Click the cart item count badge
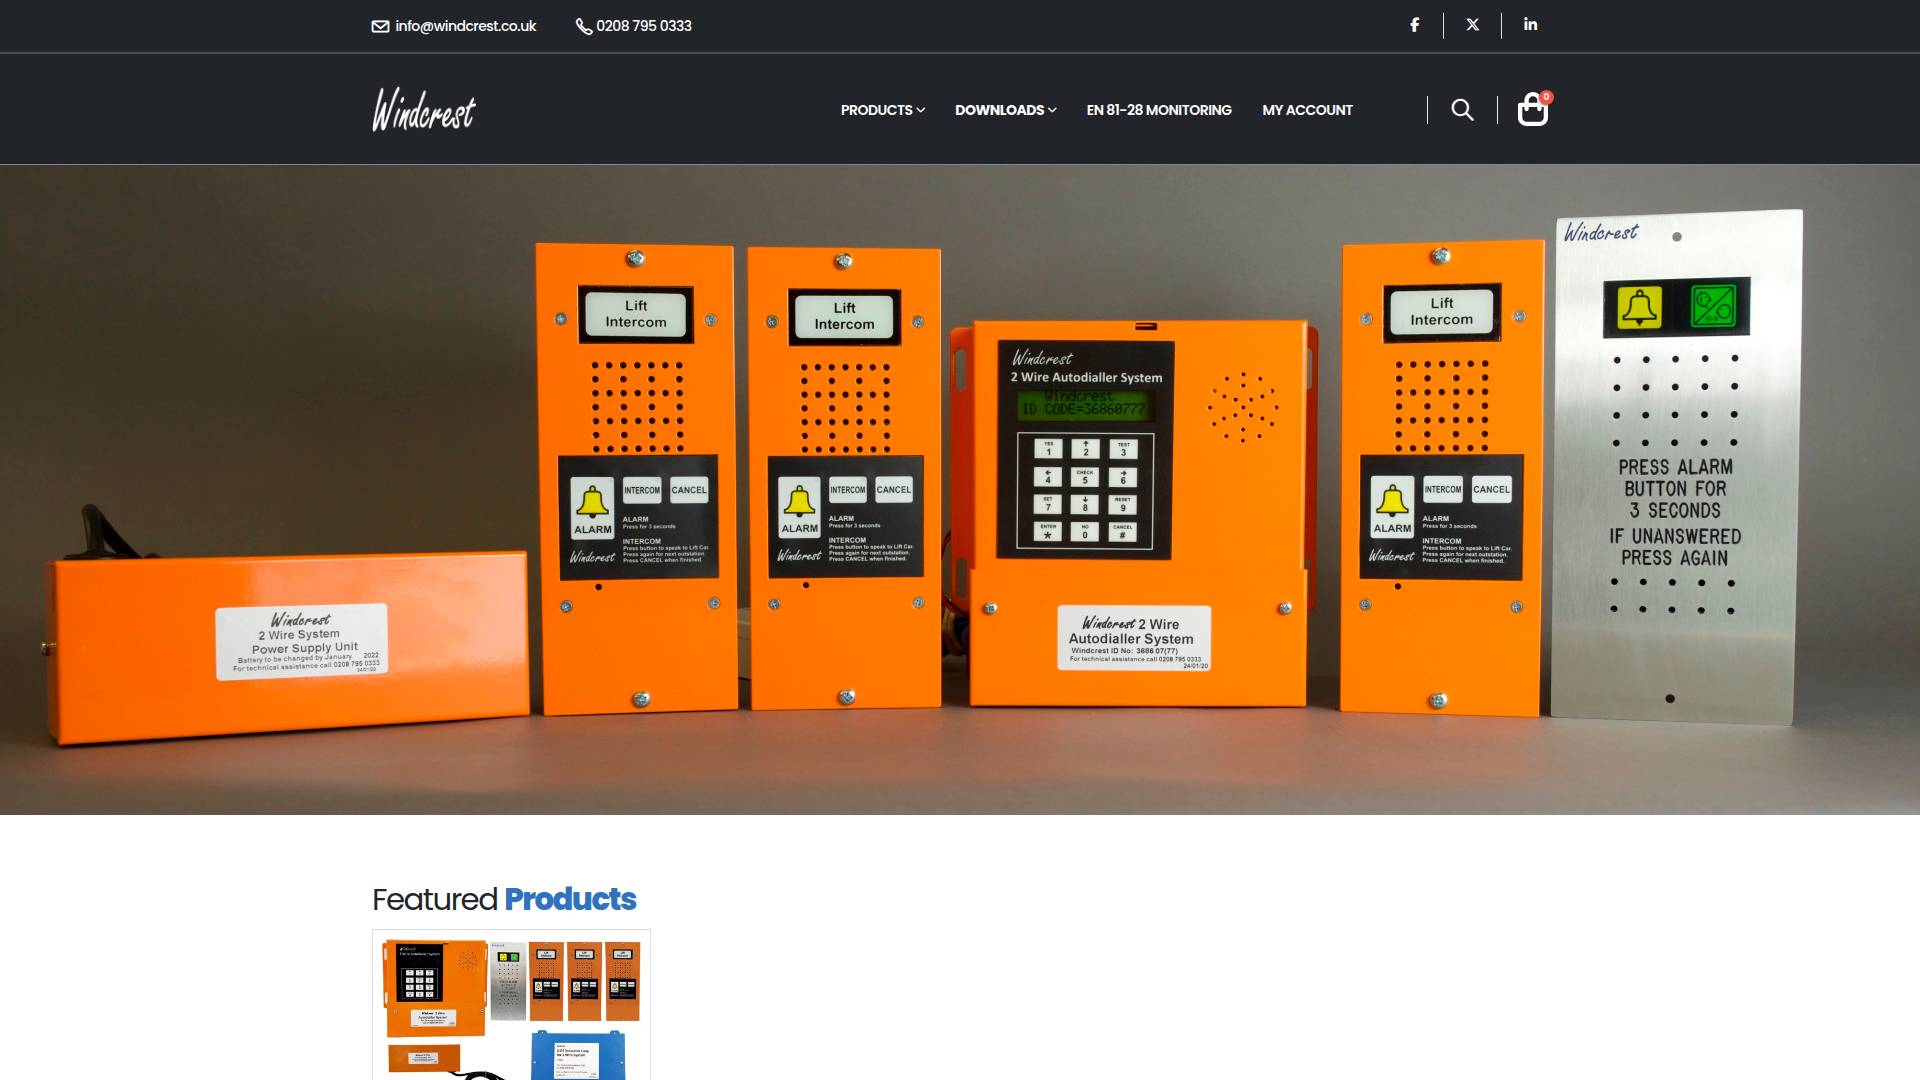 click(x=1546, y=97)
